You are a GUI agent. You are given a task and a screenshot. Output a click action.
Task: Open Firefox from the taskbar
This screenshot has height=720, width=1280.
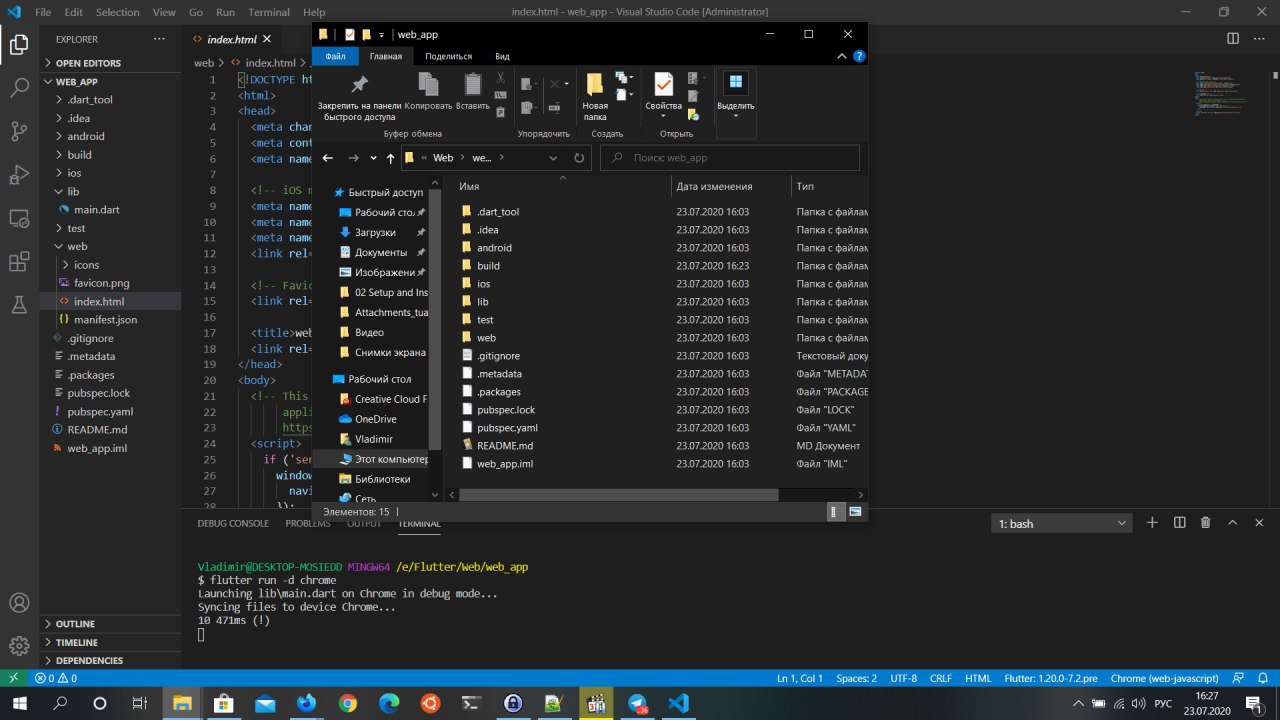(x=306, y=703)
